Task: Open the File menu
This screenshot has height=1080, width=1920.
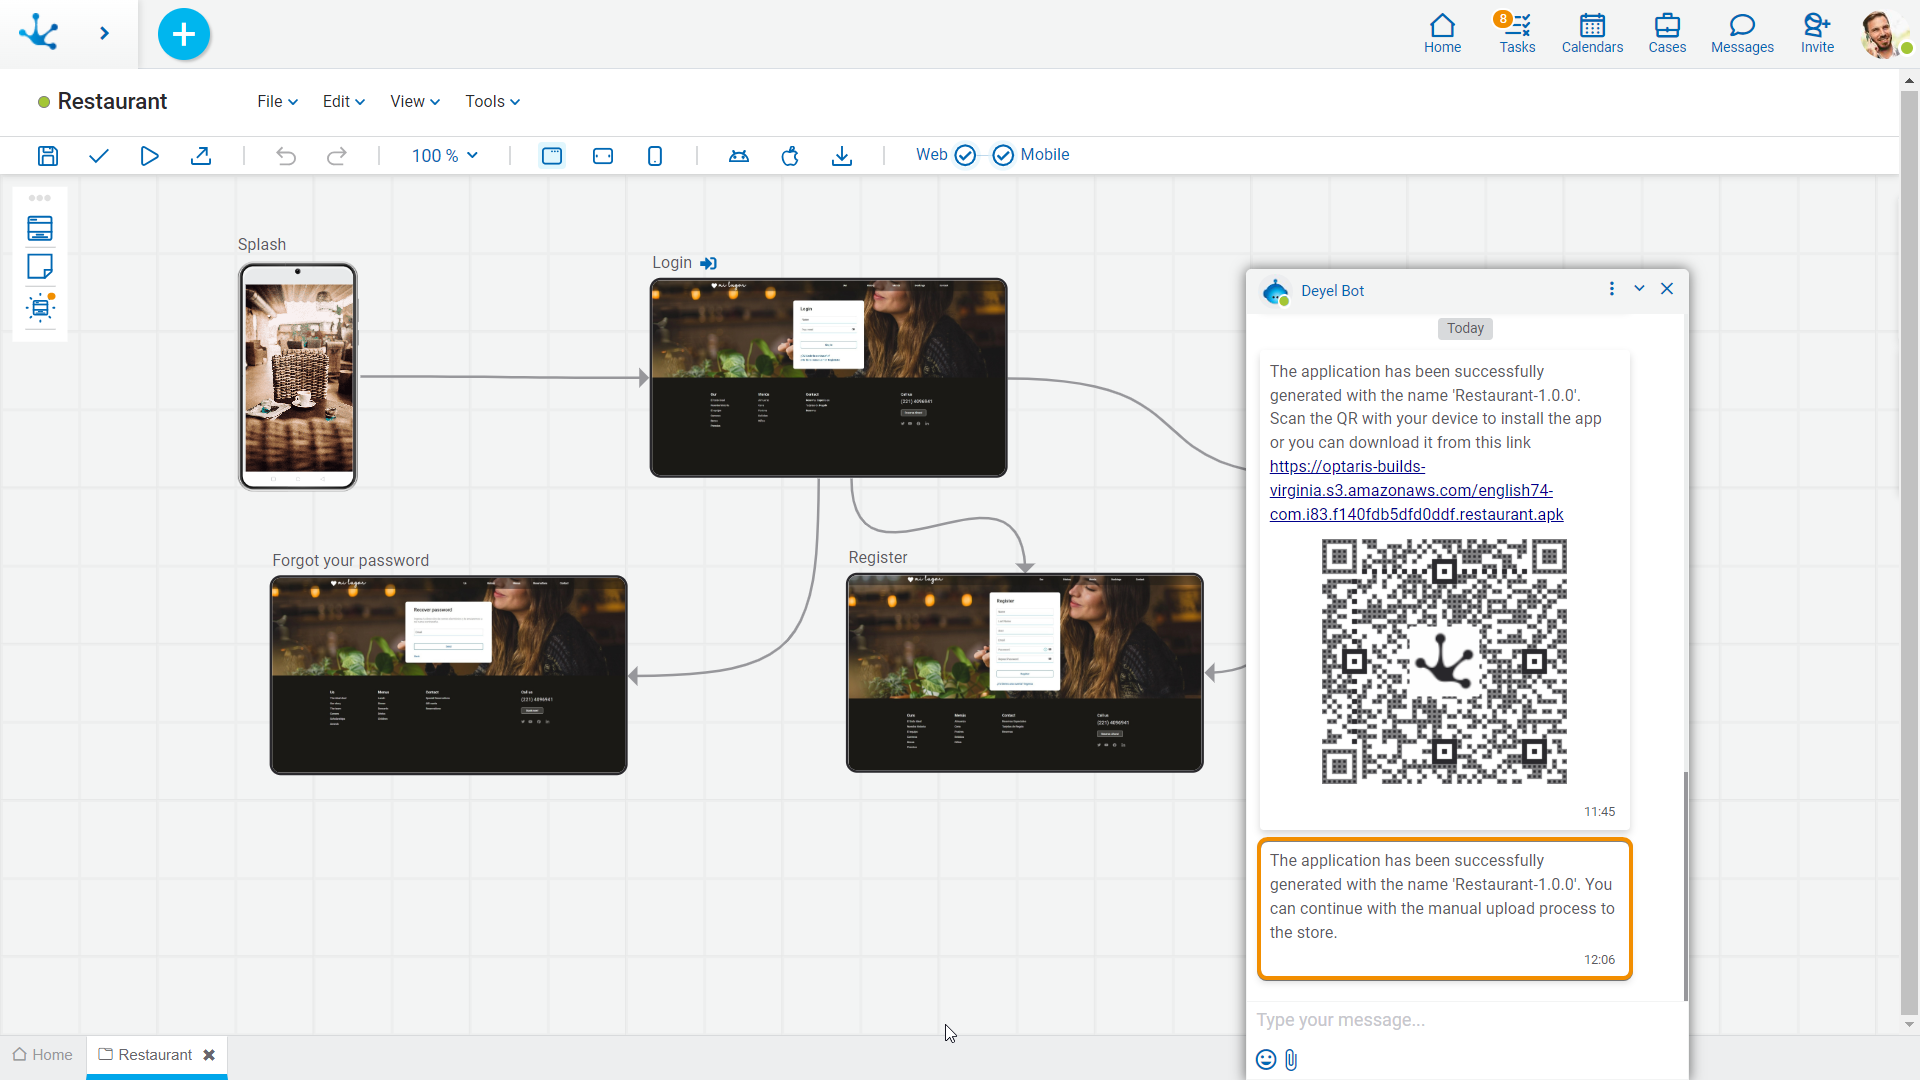Action: [x=277, y=102]
